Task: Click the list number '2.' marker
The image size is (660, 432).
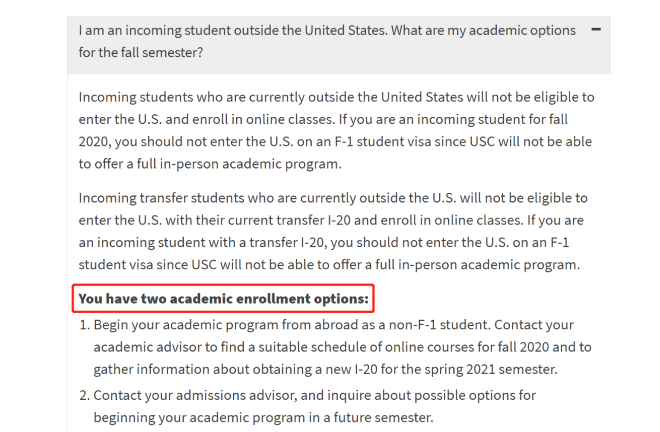Action: coord(85,395)
